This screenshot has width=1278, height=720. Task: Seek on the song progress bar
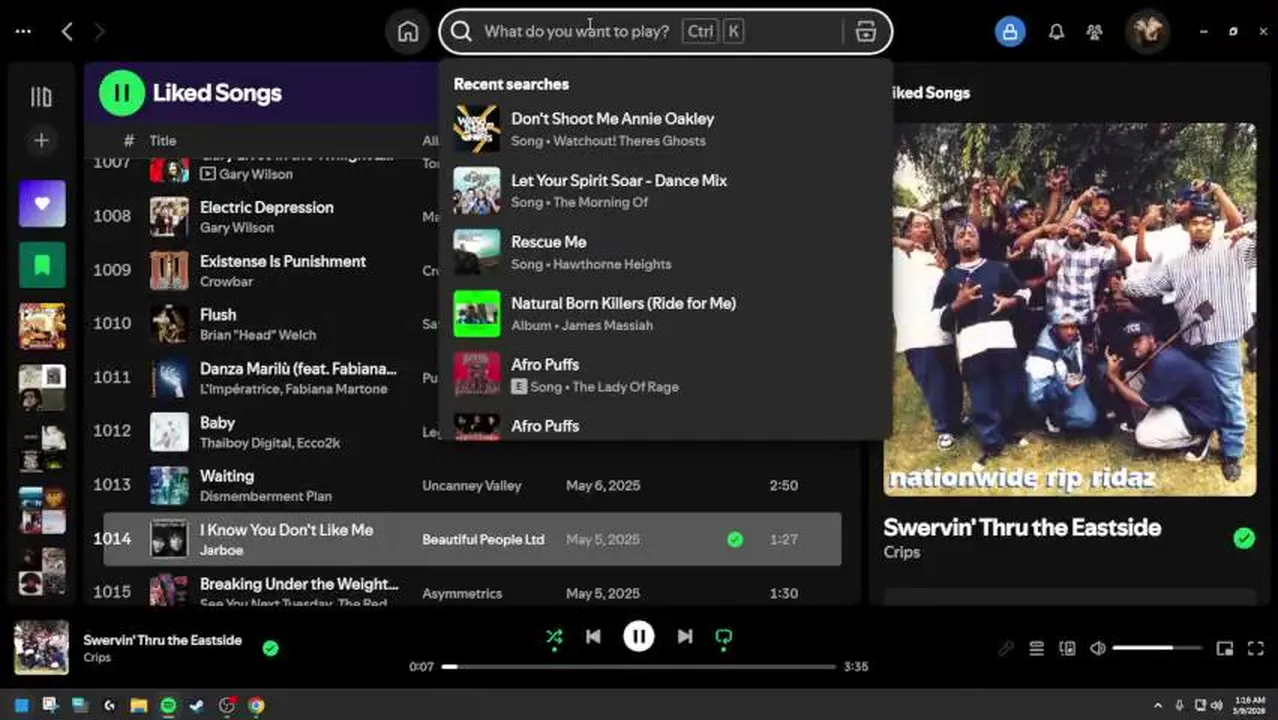click(x=639, y=667)
